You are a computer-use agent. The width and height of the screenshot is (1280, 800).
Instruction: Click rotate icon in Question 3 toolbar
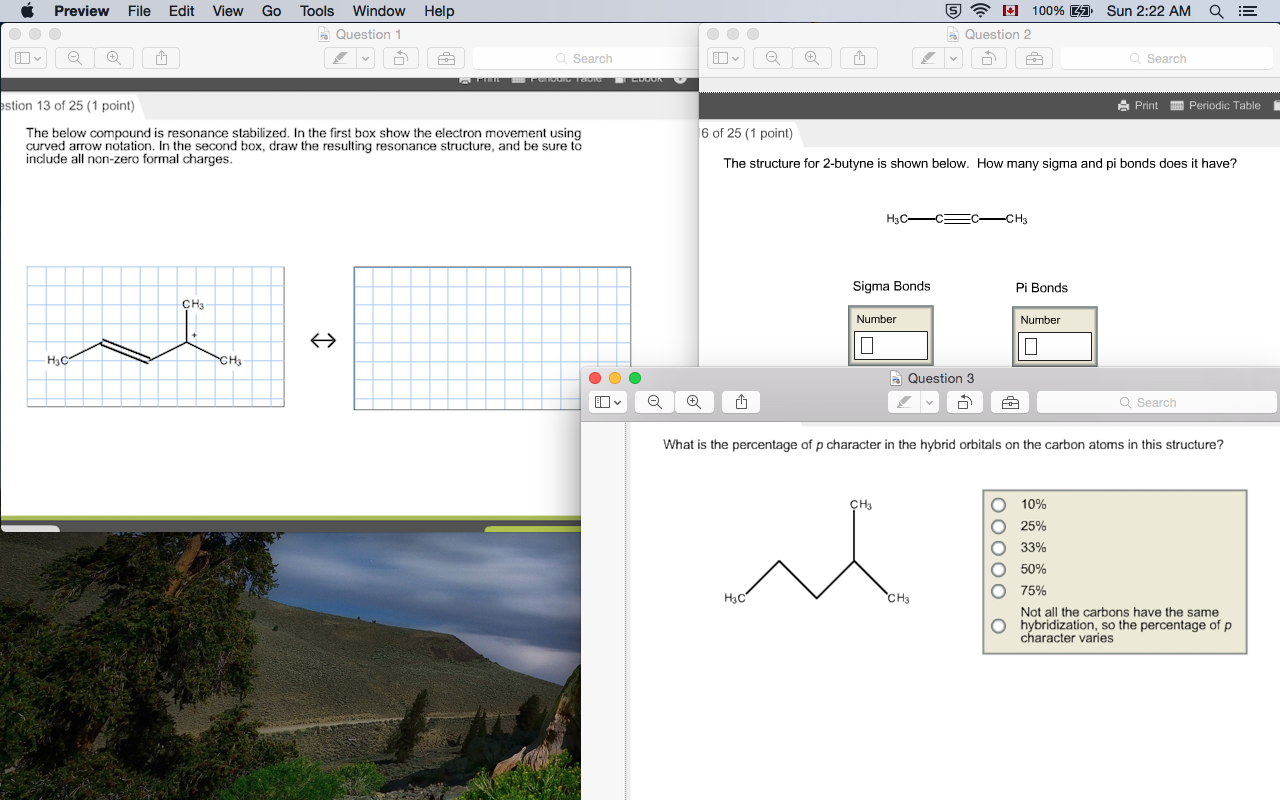pyautogui.click(x=964, y=402)
